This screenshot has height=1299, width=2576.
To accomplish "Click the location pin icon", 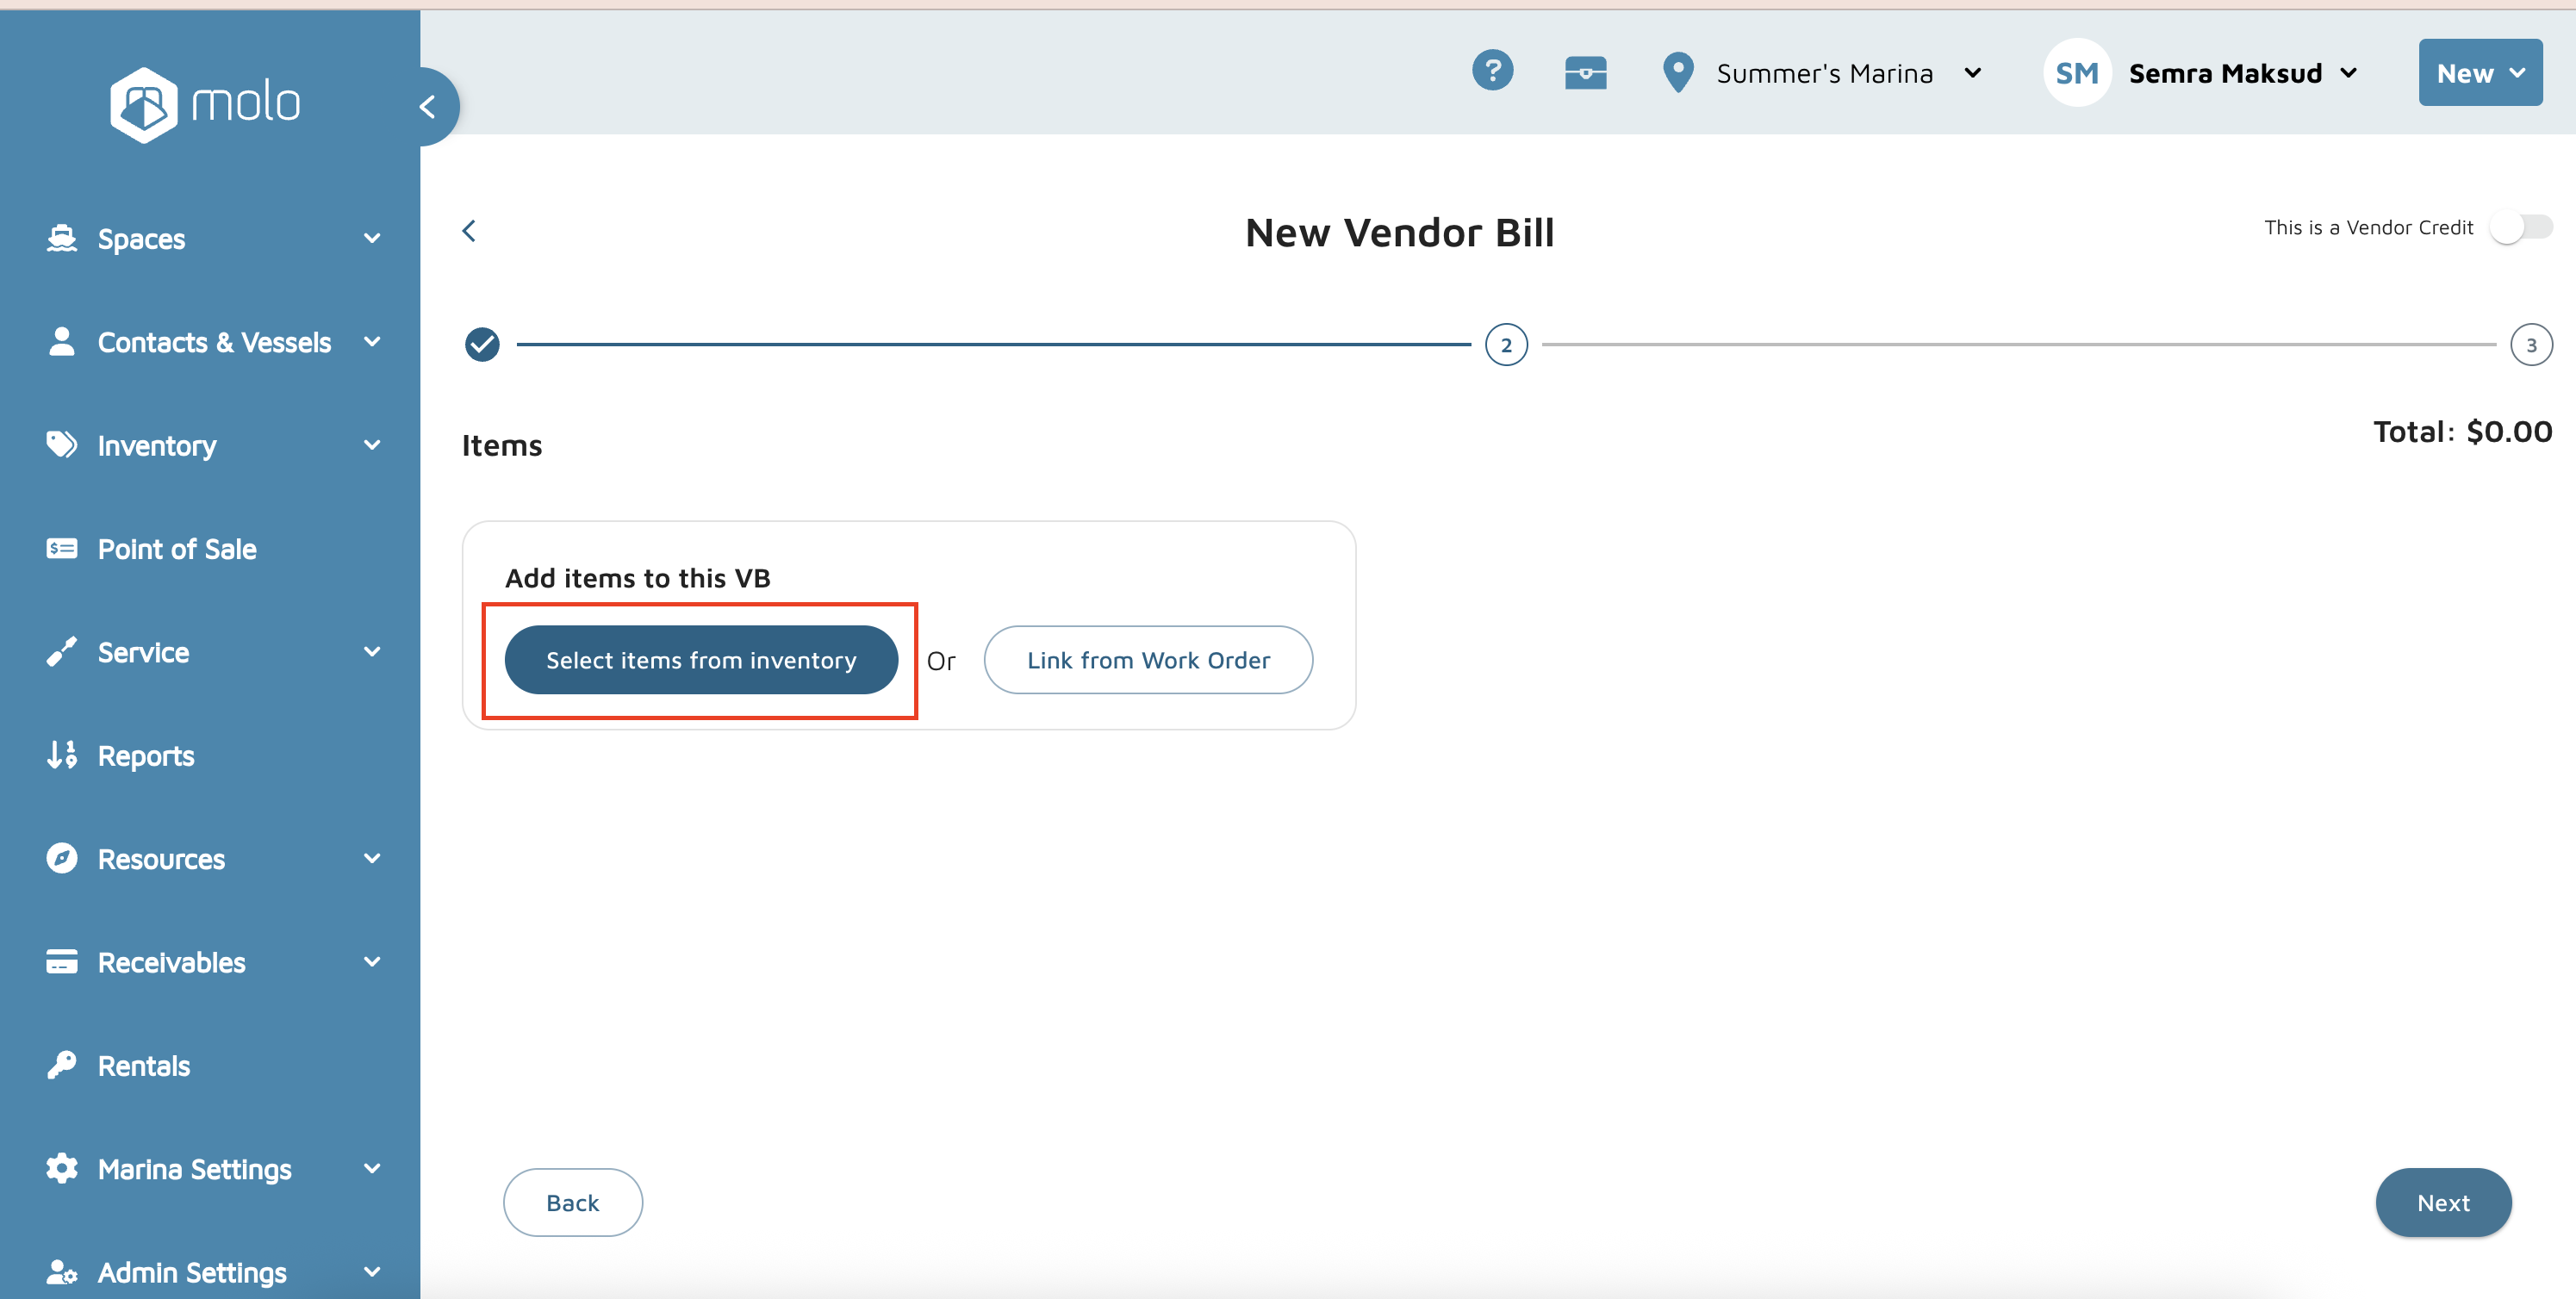I will 1677,73.
